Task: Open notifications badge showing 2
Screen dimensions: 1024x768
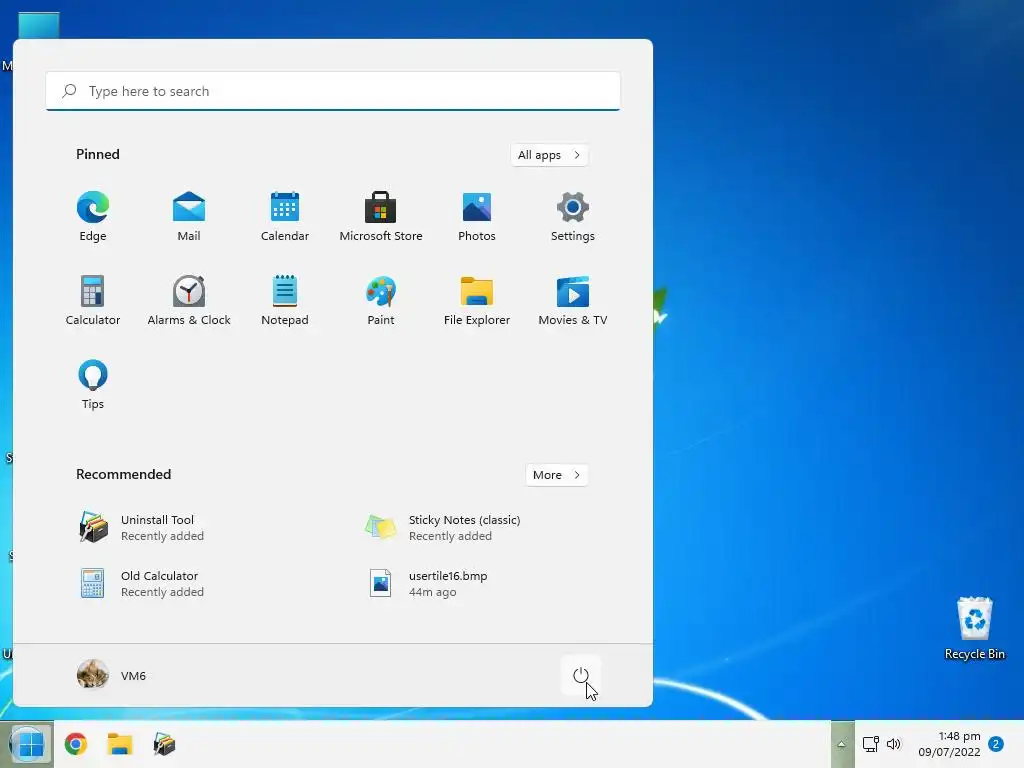Action: click(x=996, y=744)
